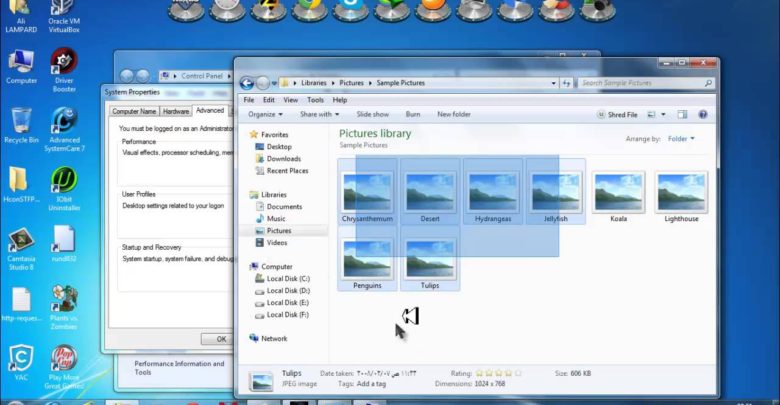This screenshot has height=405, width=780.
Task: Open Local Disk (C:) in navigation pane
Action: coord(282,279)
